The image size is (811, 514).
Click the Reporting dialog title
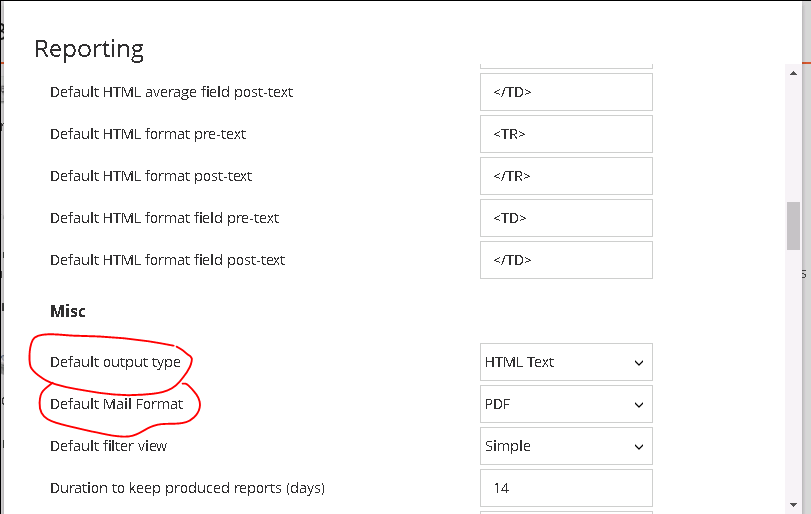pyautogui.click(x=89, y=49)
